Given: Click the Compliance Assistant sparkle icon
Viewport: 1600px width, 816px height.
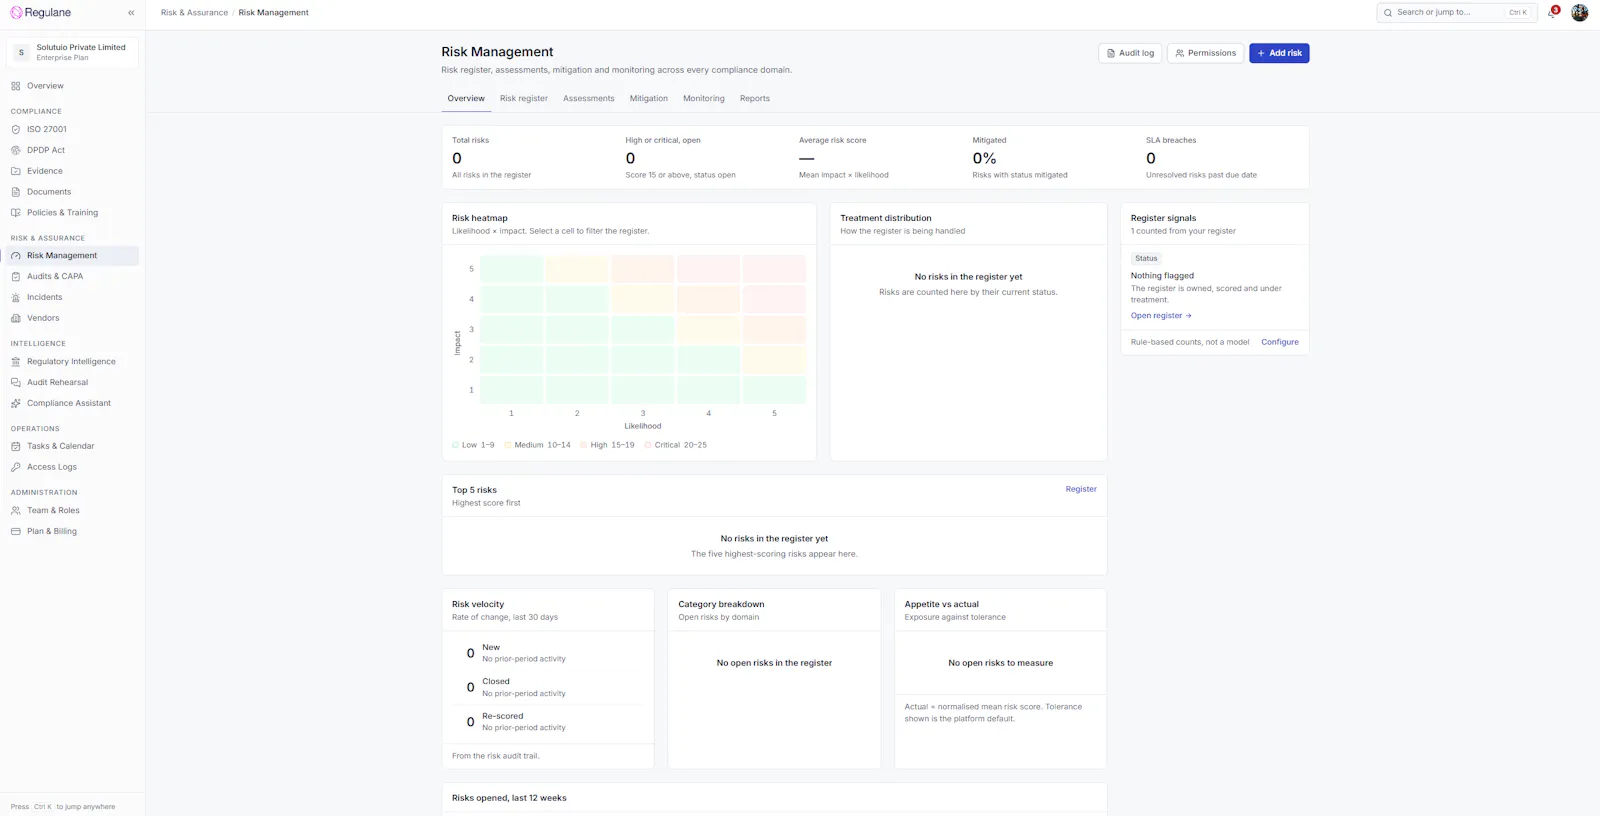Looking at the screenshot, I should coord(16,404).
